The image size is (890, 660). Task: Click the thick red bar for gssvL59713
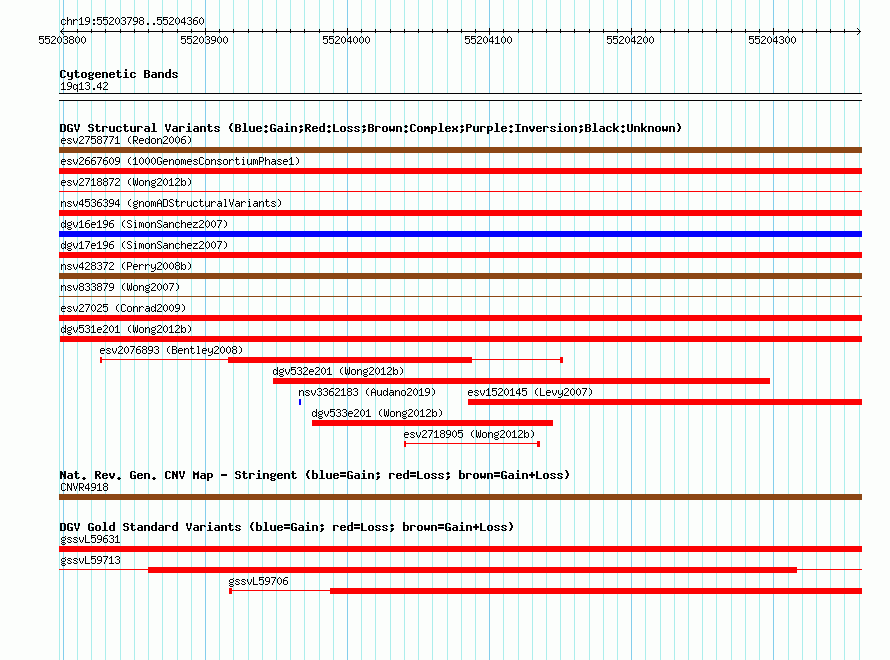(472, 570)
